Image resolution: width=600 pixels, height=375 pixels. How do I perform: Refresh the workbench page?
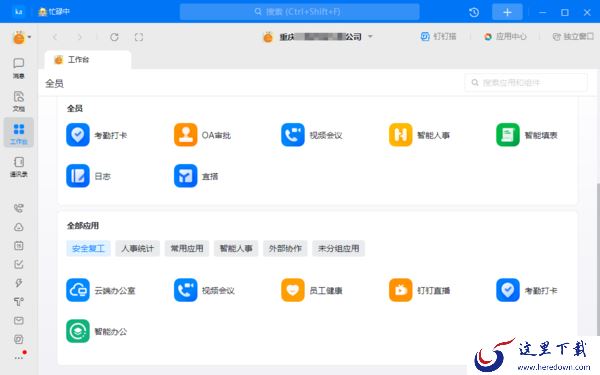[x=114, y=37]
